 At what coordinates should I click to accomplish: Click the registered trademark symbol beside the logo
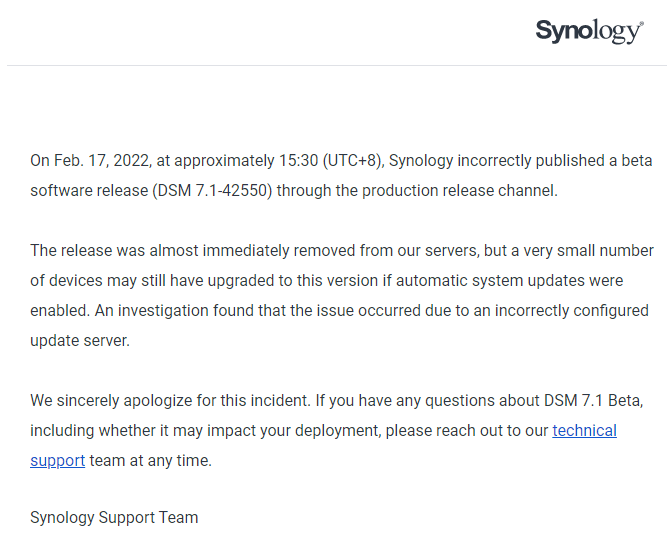coord(641,23)
